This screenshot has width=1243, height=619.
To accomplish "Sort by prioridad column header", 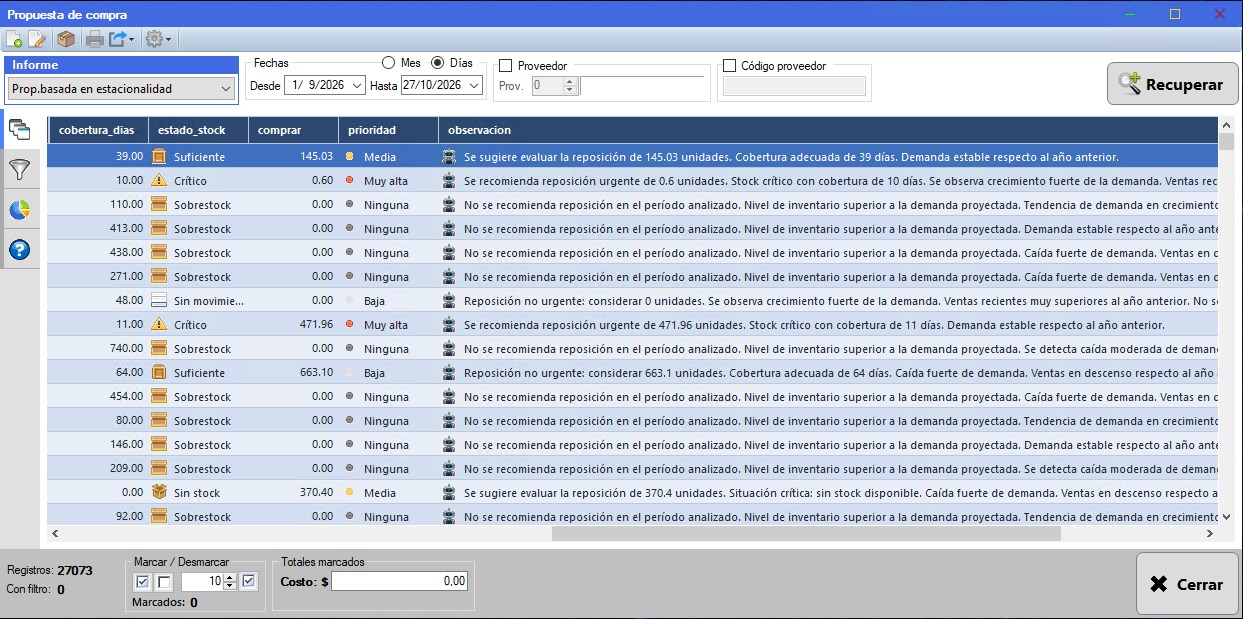I will 388,130.
